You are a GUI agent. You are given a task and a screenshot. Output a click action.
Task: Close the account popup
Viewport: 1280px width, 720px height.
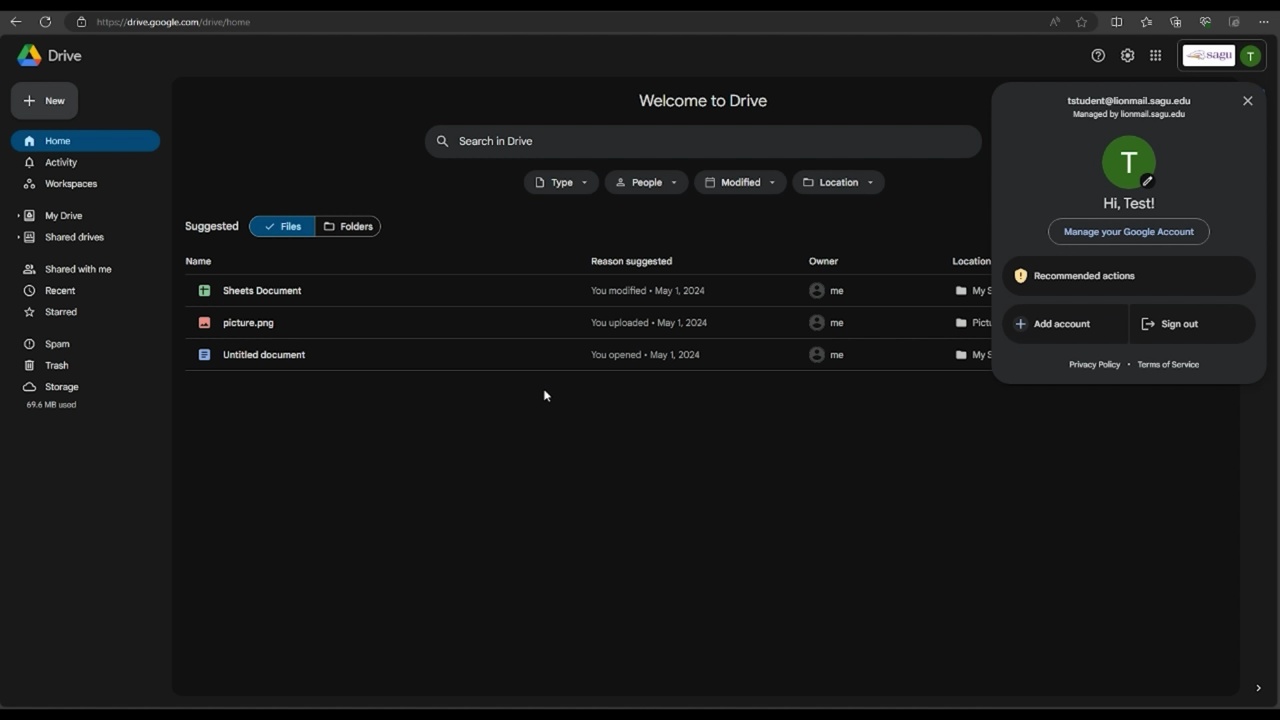pyautogui.click(x=1248, y=101)
